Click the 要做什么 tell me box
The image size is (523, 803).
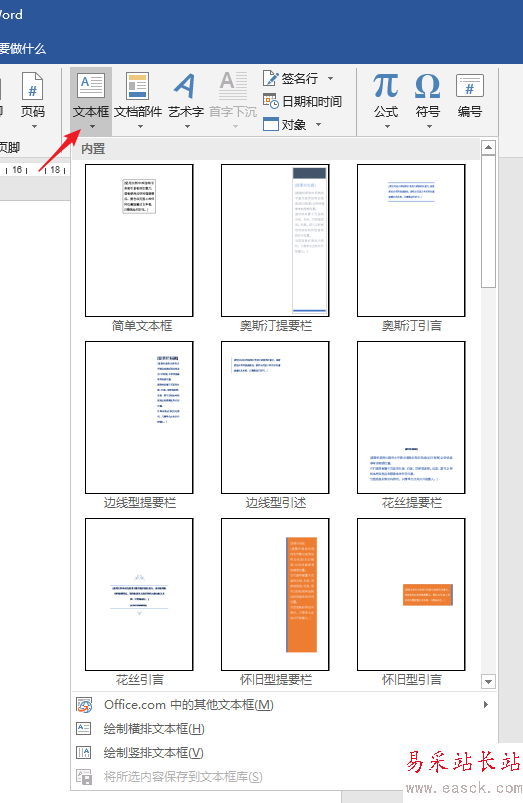pyautogui.click(x=23, y=49)
